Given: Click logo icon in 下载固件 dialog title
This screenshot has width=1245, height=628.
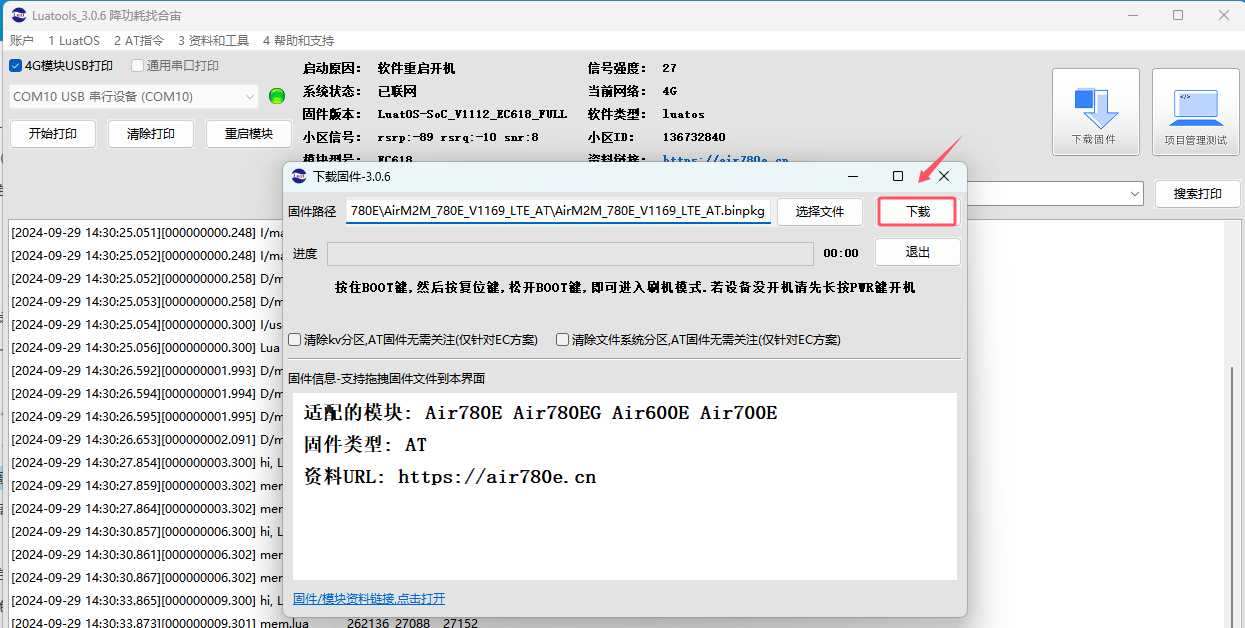Looking at the screenshot, I should tap(299, 176).
